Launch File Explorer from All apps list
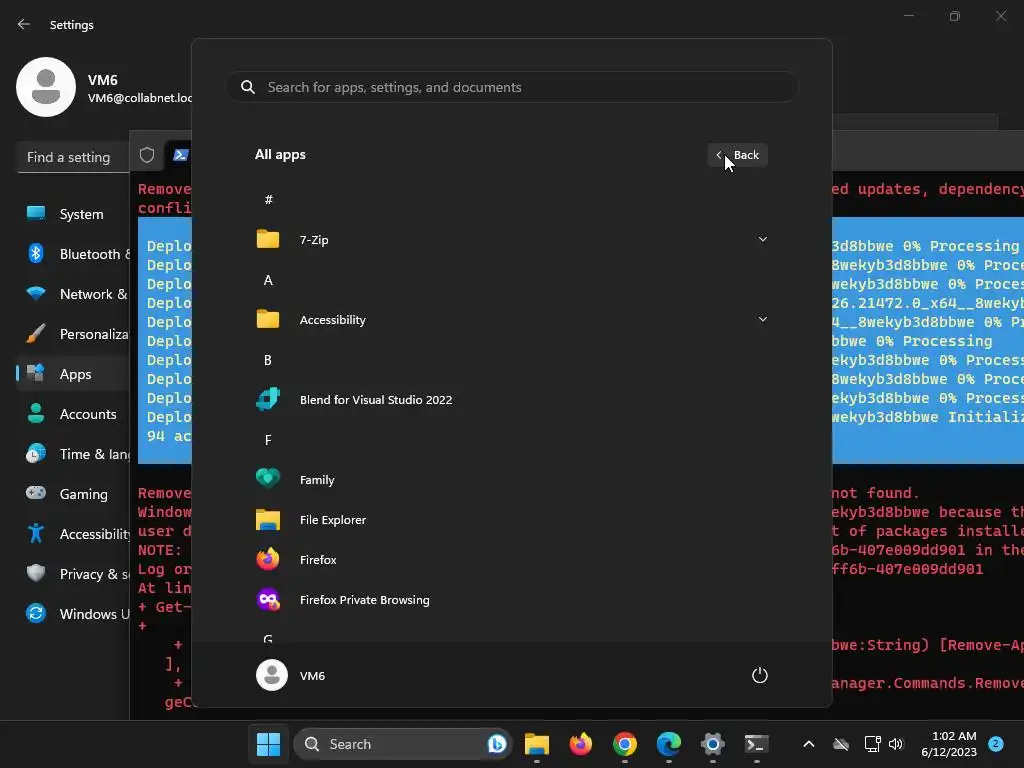Viewport: 1024px width, 768px height. pyautogui.click(x=511, y=520)
